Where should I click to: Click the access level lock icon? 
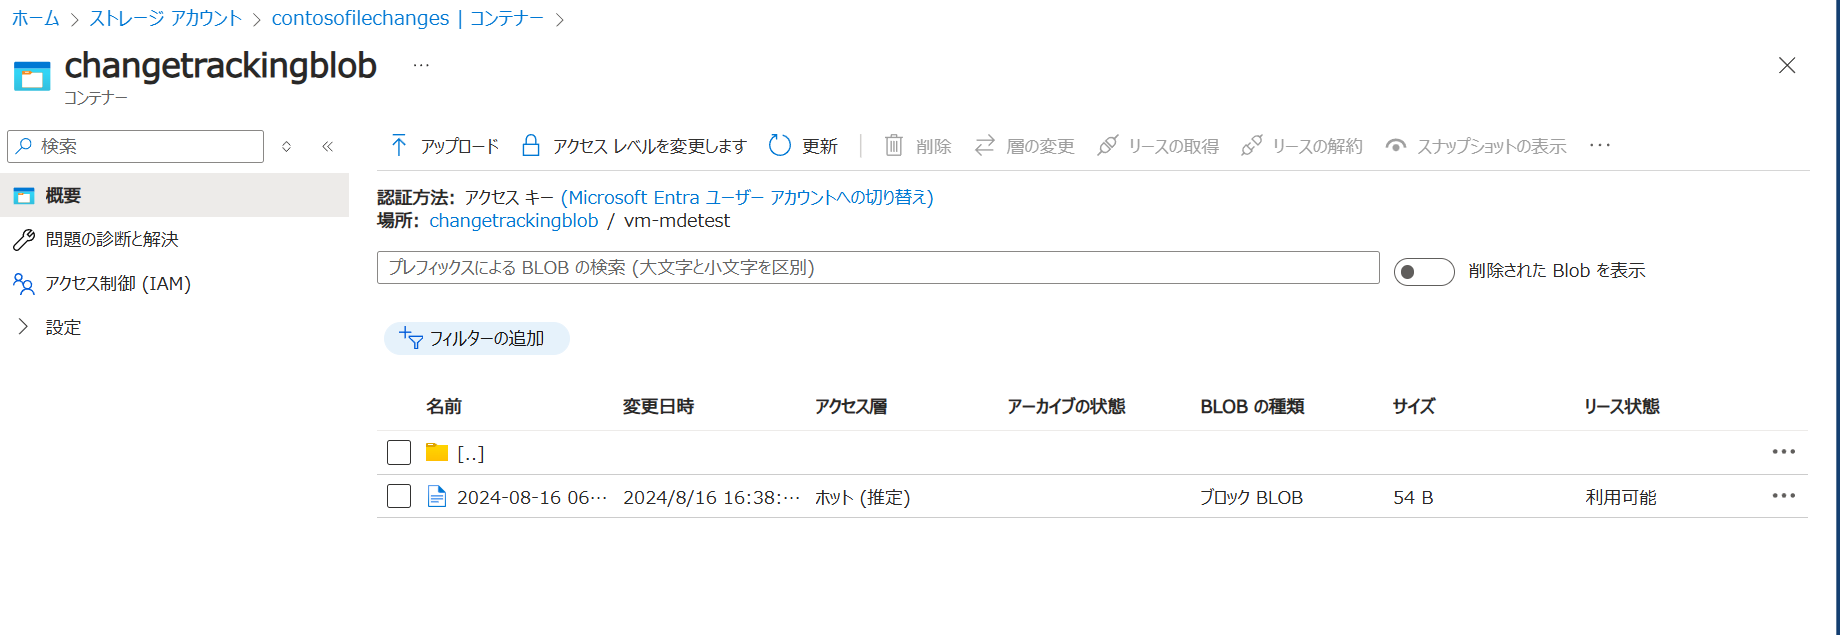[531, 146]
